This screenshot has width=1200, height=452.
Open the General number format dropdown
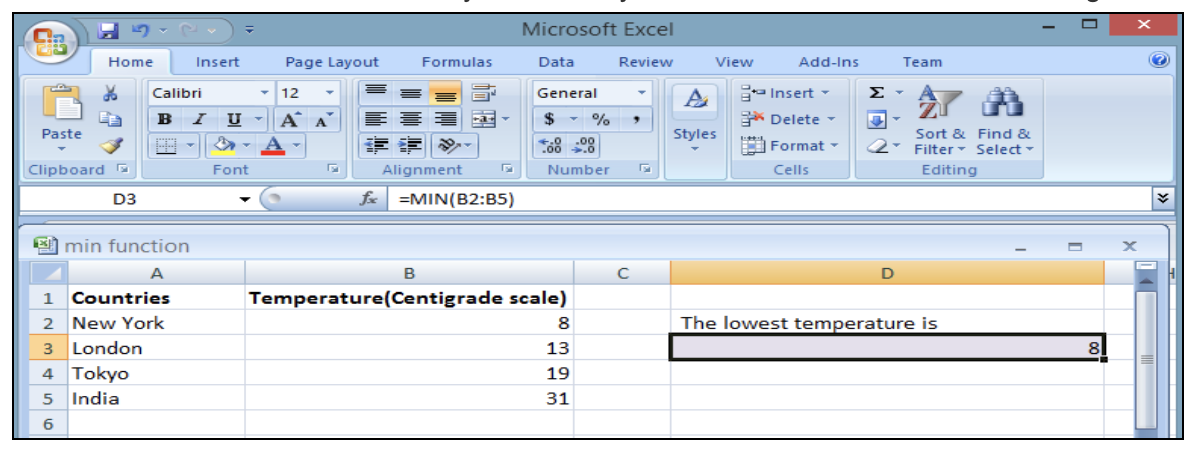click(x=642, y=93)
